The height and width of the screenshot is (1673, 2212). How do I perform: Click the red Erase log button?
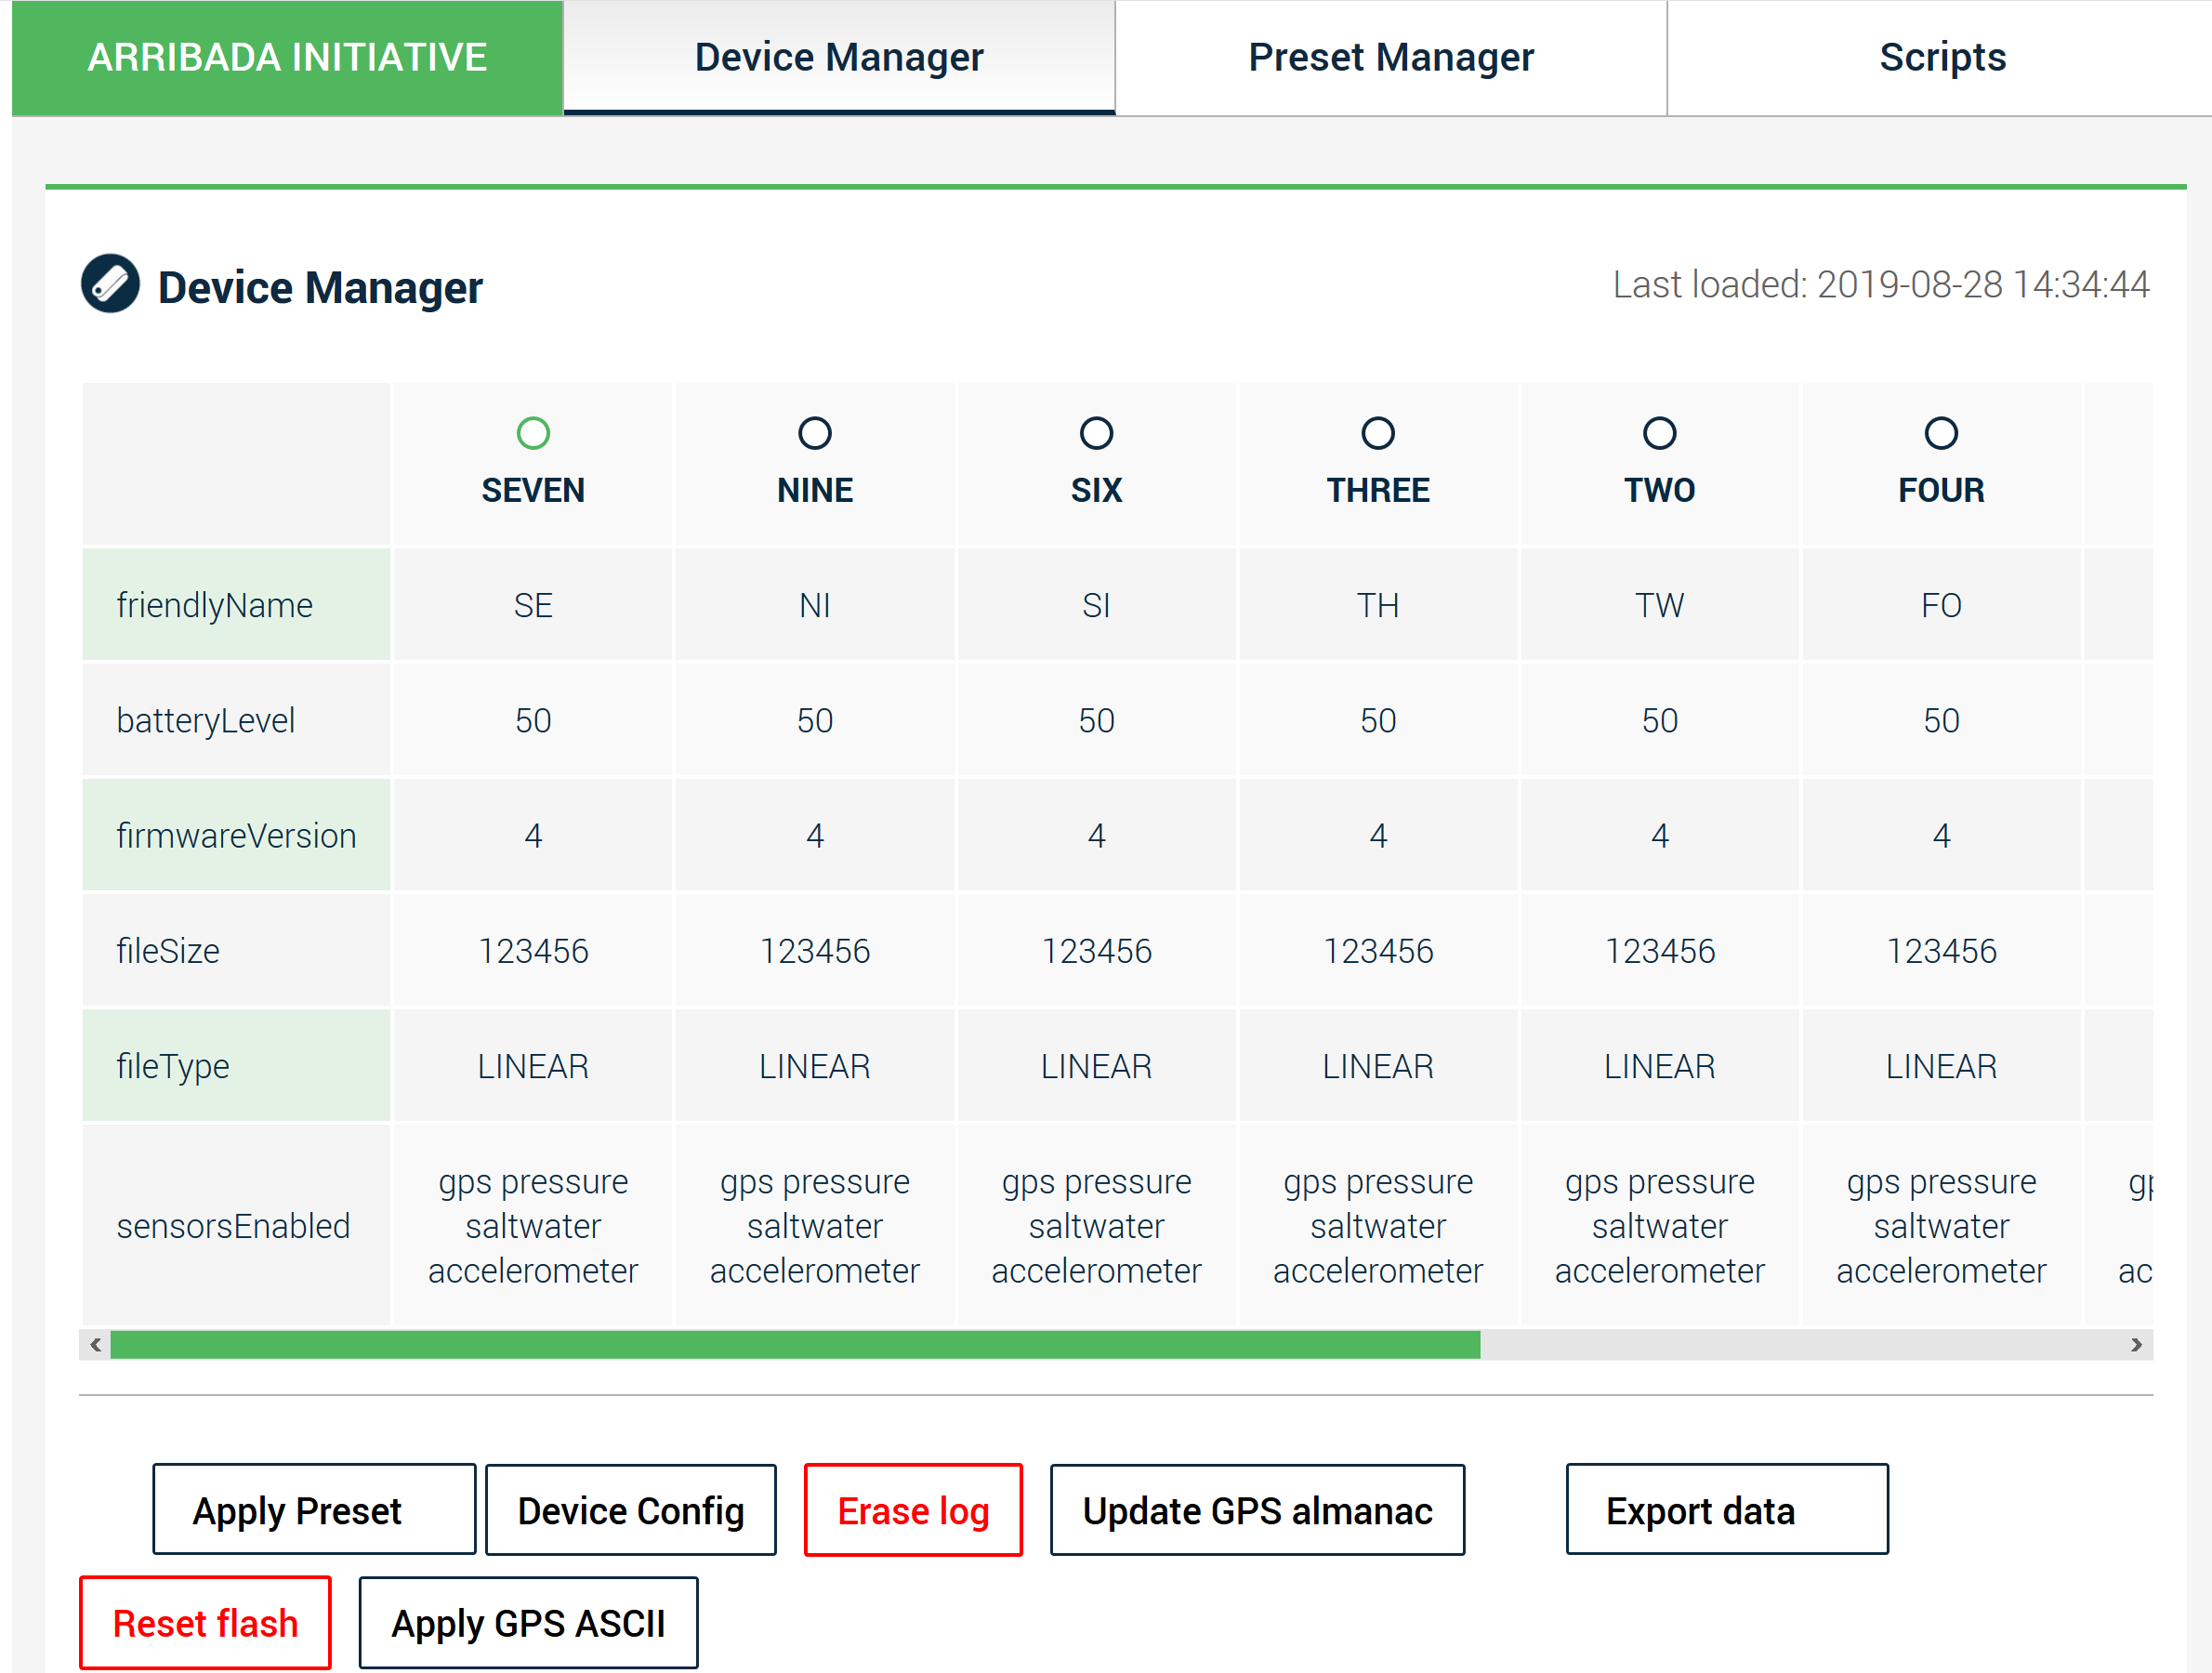(912, 1509)
